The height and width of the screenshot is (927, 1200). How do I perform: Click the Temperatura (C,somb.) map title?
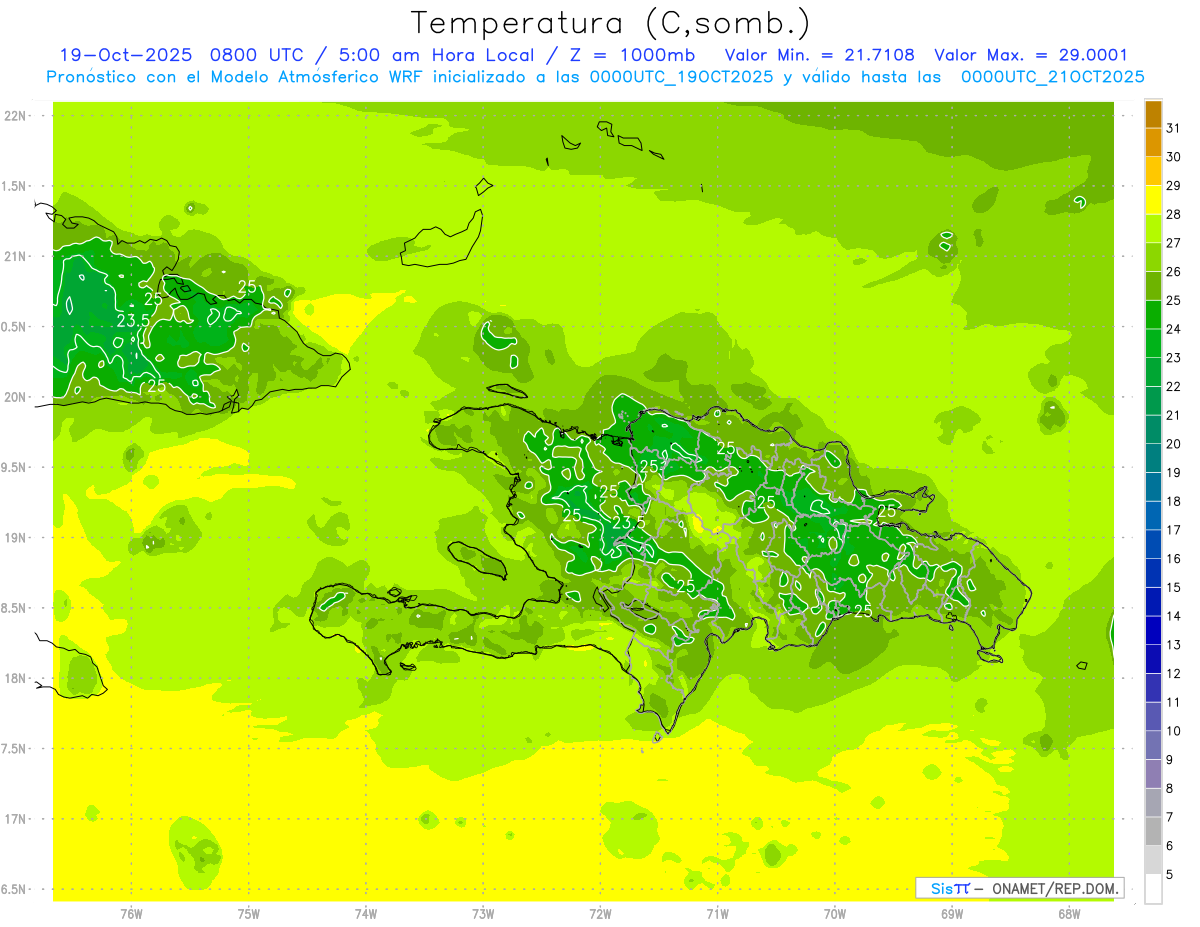point(611,22)
